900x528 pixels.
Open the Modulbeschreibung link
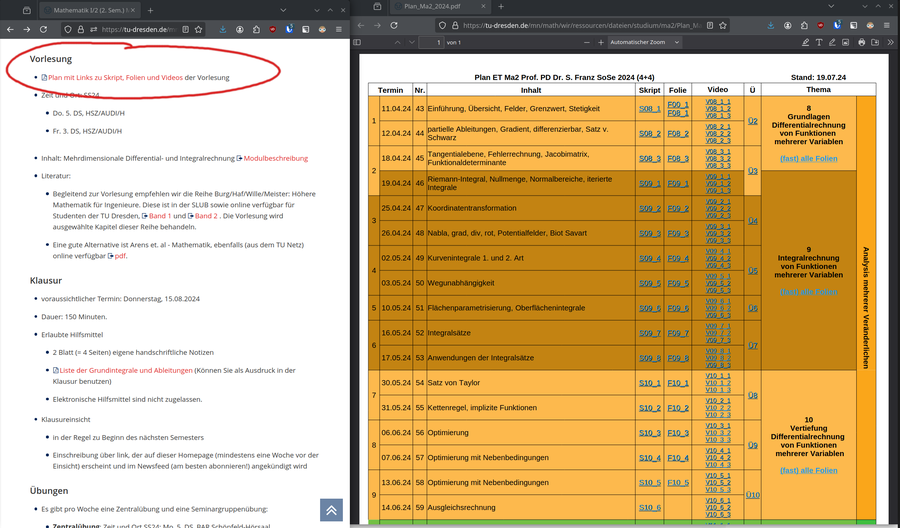click(x=276, y=158)
